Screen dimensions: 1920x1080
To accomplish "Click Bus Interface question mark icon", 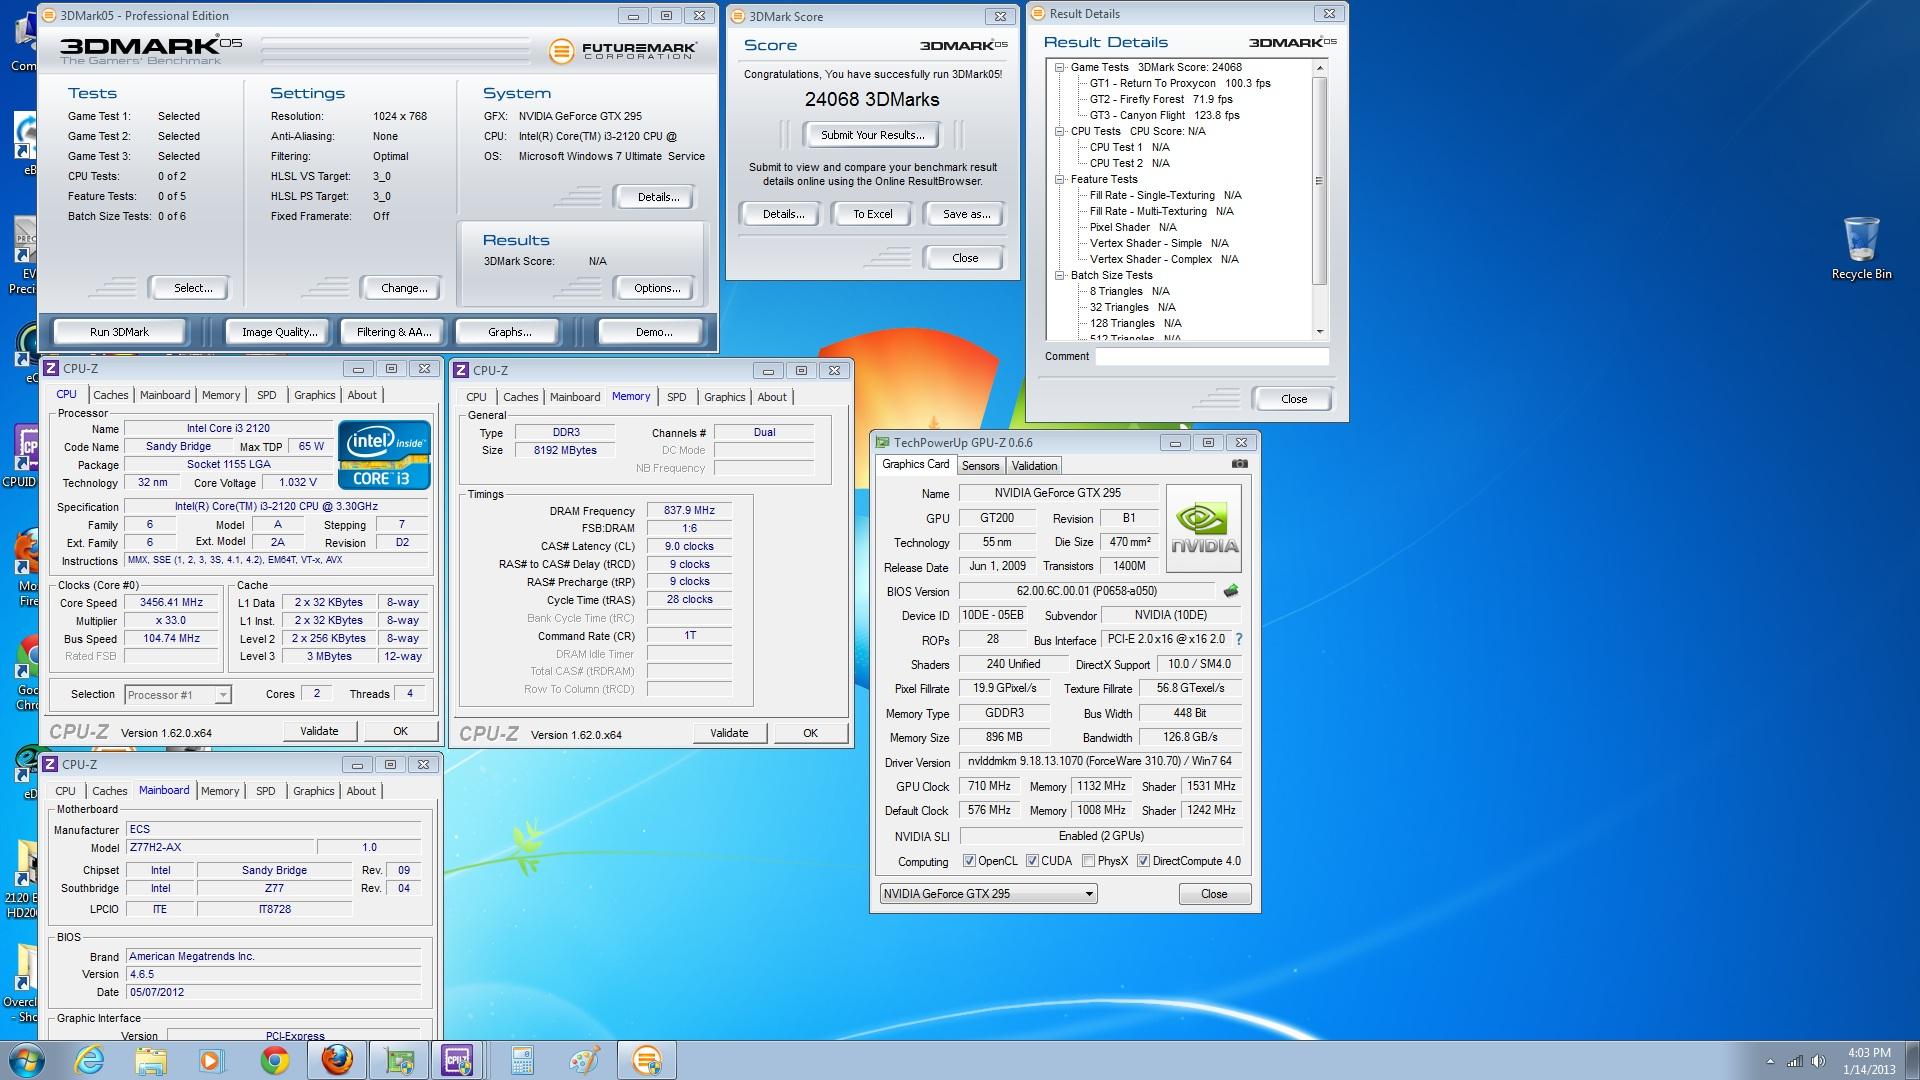I will tap(1239, 639).
